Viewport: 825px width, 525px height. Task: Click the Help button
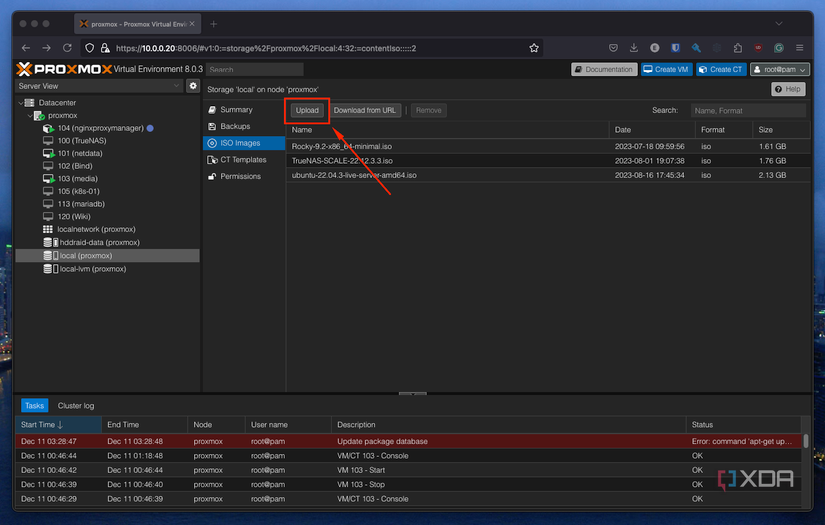tap(788, 89)
